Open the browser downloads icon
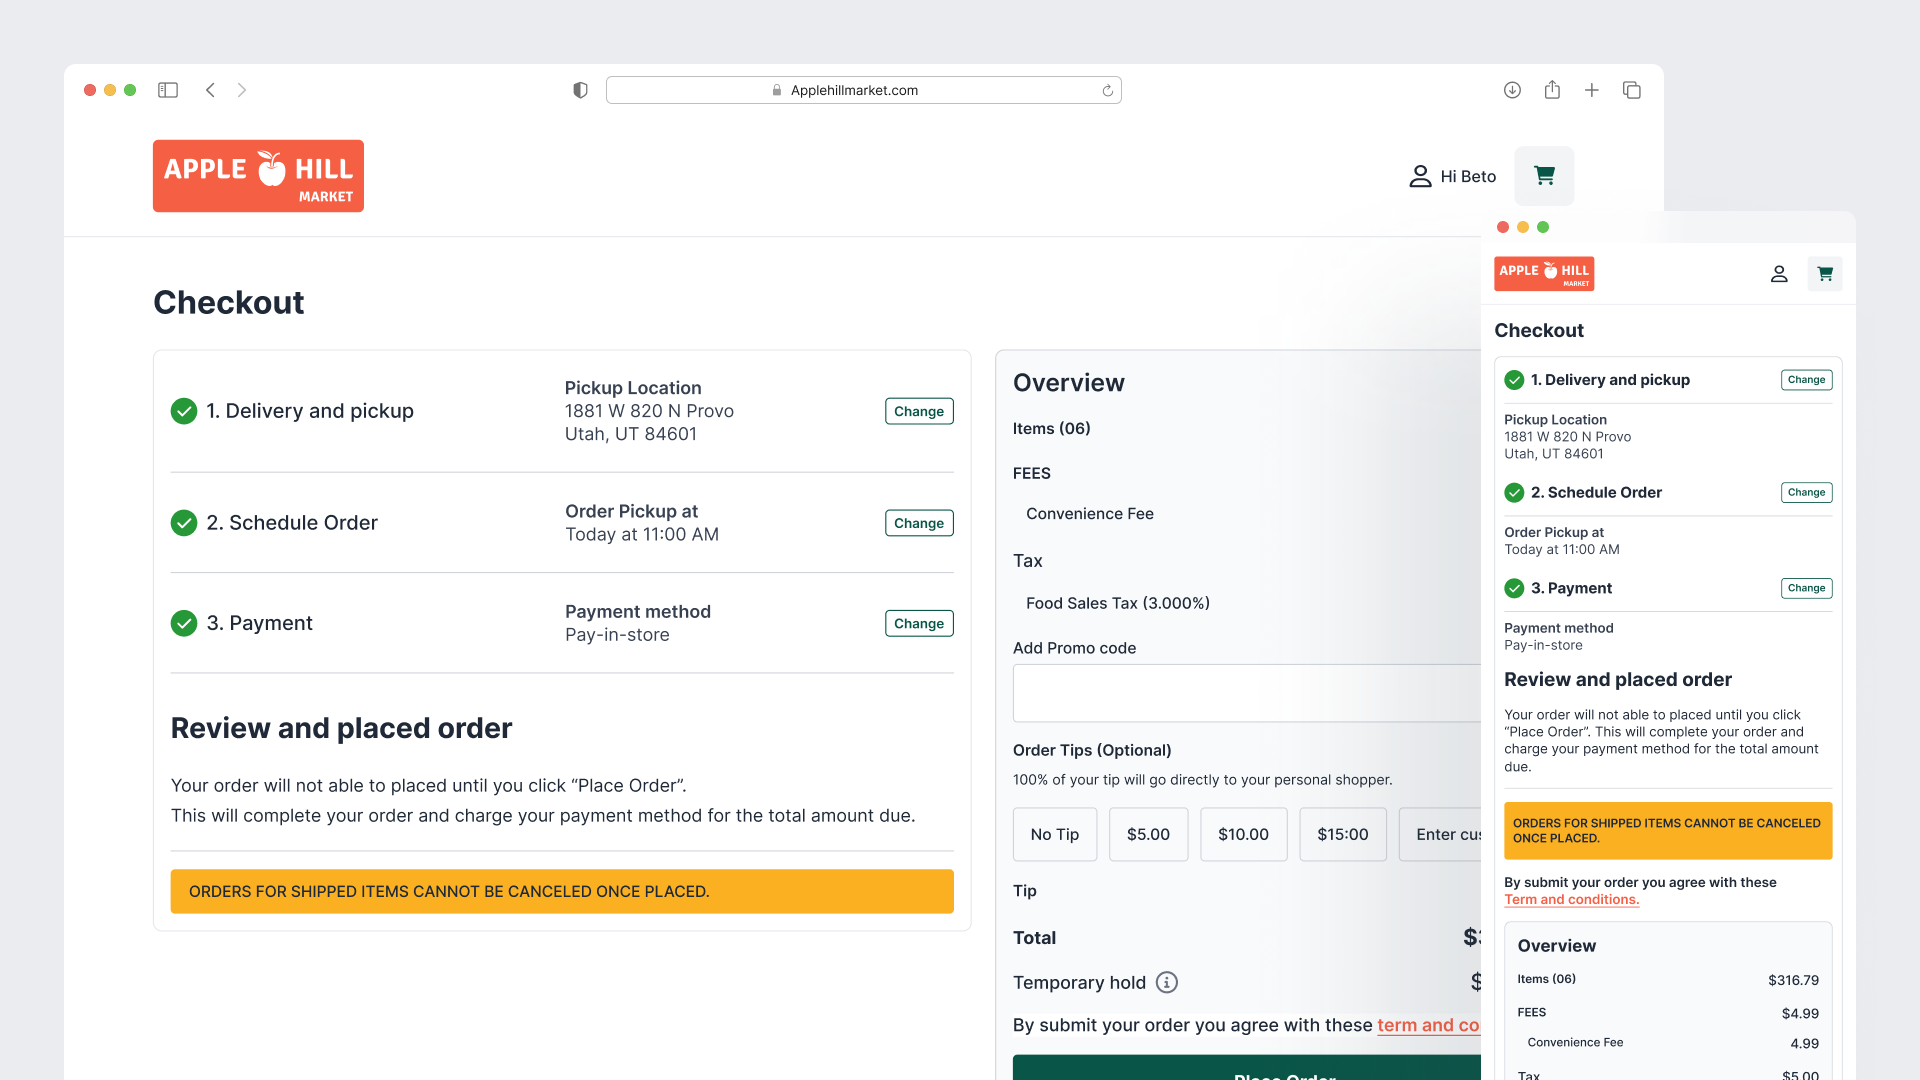Image resolution: width=1920 pixels, height=1080 pixels. pyautogui.click(x=1512, y=90)
